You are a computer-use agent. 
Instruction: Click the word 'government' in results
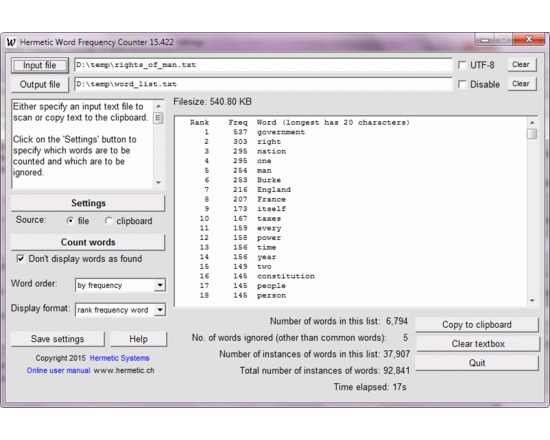281,132
